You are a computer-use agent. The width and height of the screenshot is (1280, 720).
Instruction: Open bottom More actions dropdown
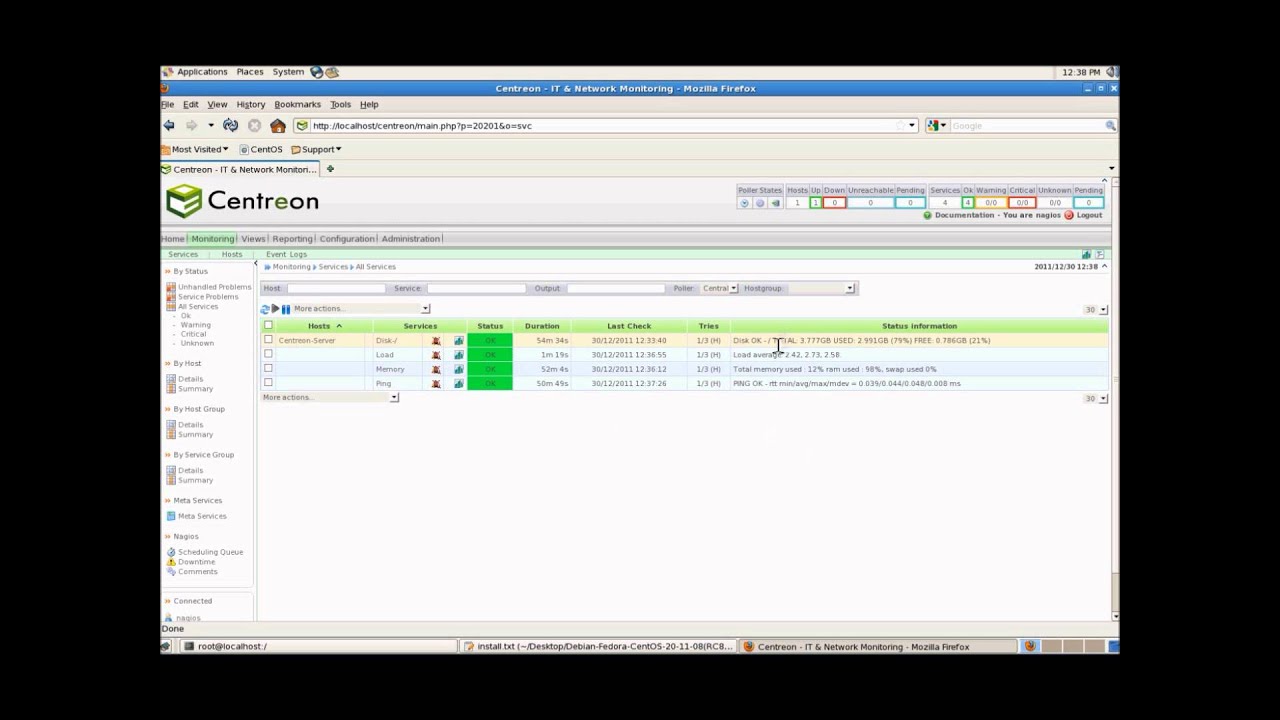coord(330,398)
